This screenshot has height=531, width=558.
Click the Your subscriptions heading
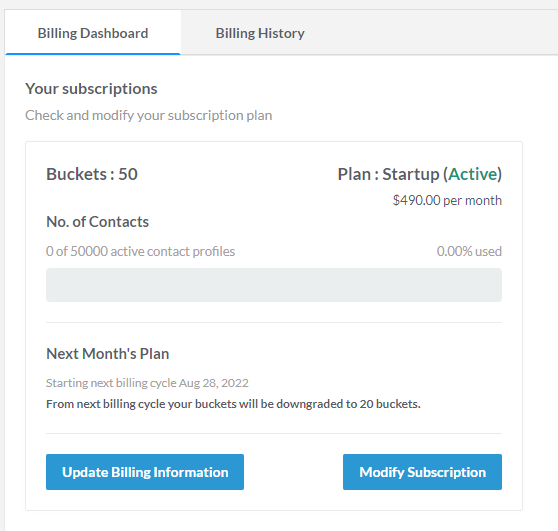(x=91, y=89)
